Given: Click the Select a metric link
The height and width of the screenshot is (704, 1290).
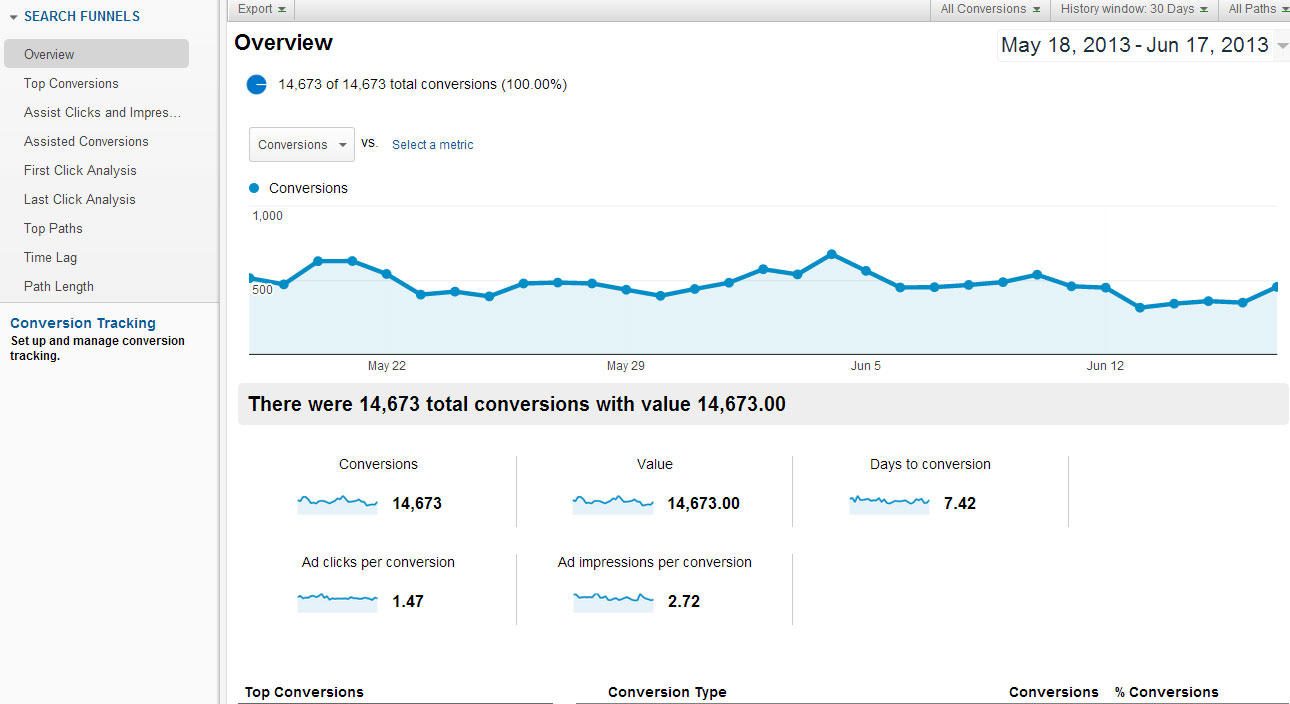Looking at the screenshot, I should click(x=433, y=145).
